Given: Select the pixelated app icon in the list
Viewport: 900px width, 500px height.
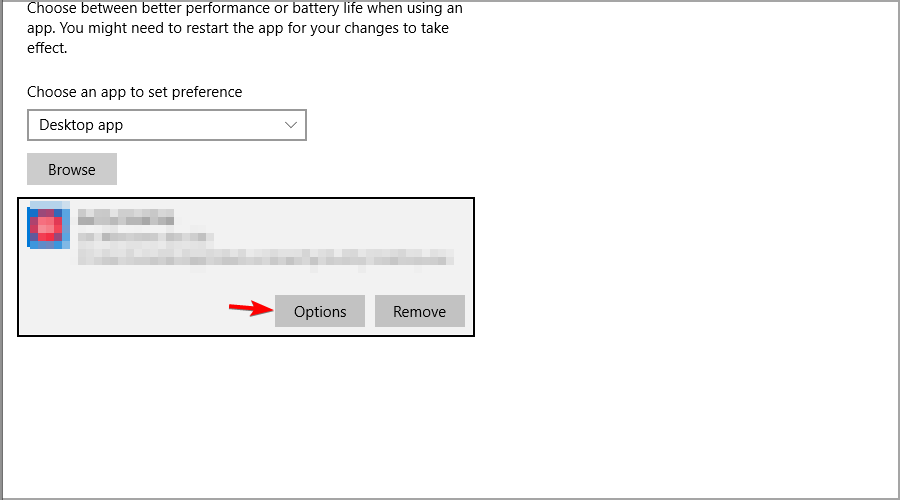Looking at the screenshot, I should click(x=49, y=225).
